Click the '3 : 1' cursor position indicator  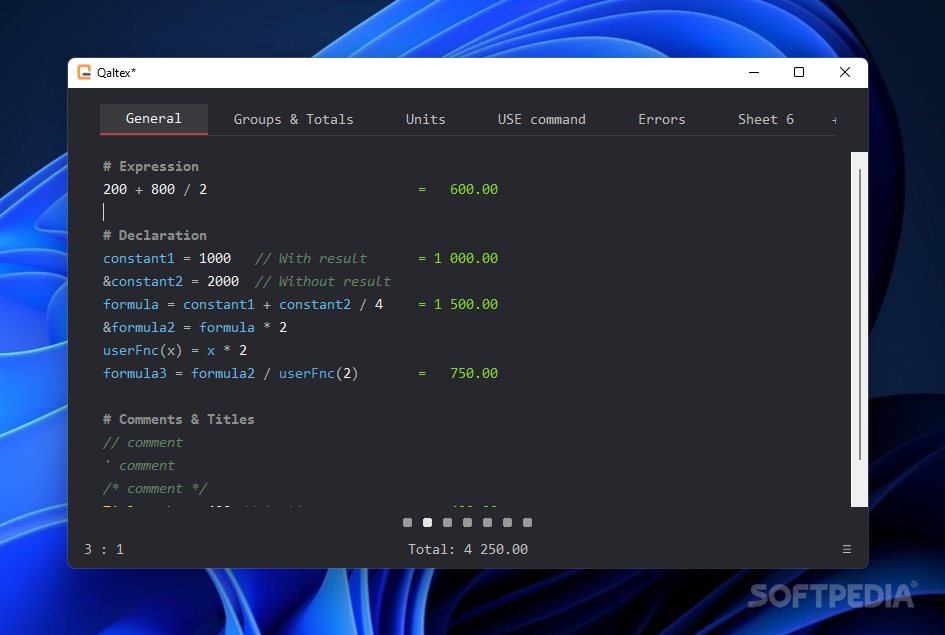point(104,549)
